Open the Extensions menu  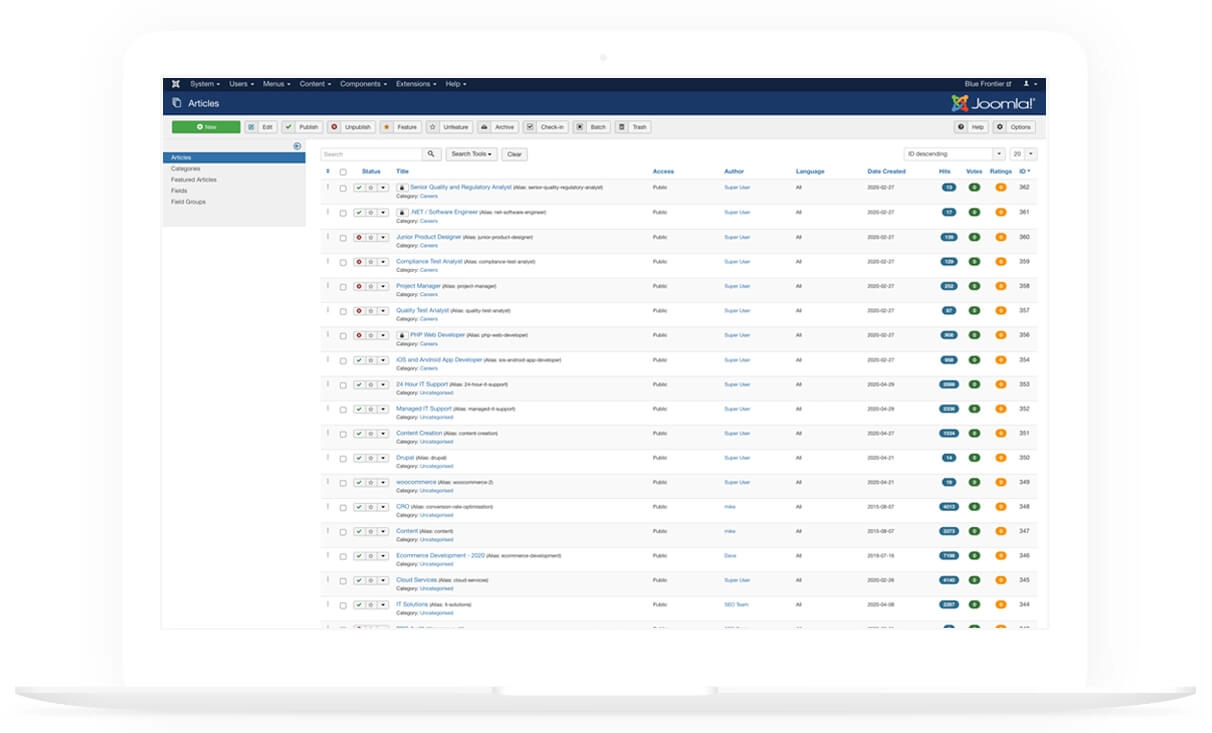(415, 84)
